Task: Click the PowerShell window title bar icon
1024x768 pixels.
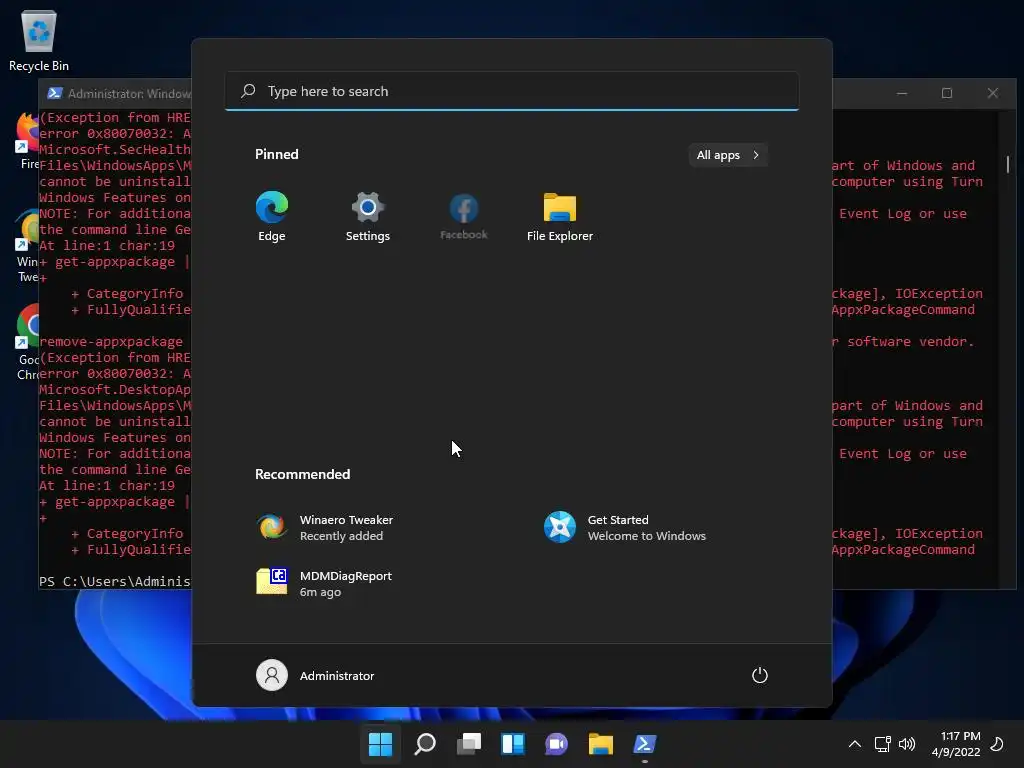Action: click(55, 93)
